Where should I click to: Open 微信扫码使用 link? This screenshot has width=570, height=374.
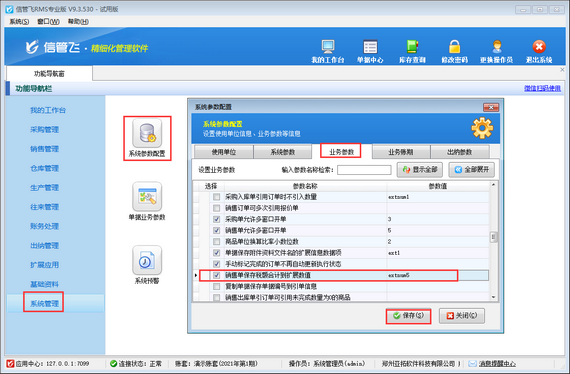coord(542,88)
